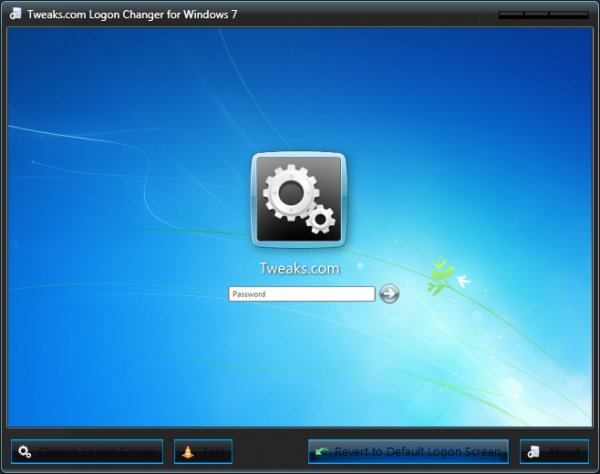Select the gears user account tile
The image size is (600, 474).
click(298, 200)
